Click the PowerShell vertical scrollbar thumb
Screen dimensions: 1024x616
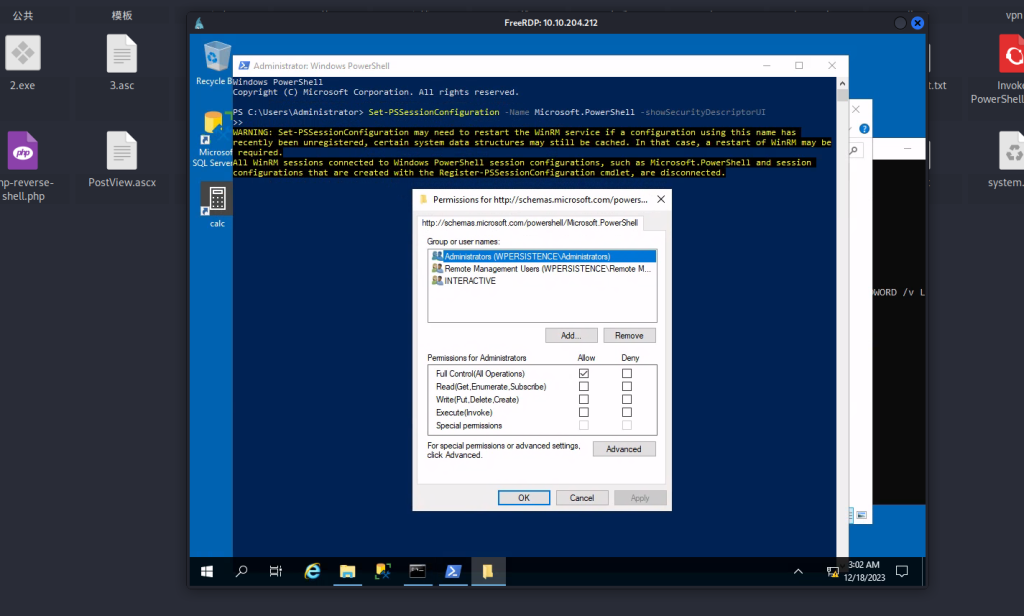(x=842, y=95)
